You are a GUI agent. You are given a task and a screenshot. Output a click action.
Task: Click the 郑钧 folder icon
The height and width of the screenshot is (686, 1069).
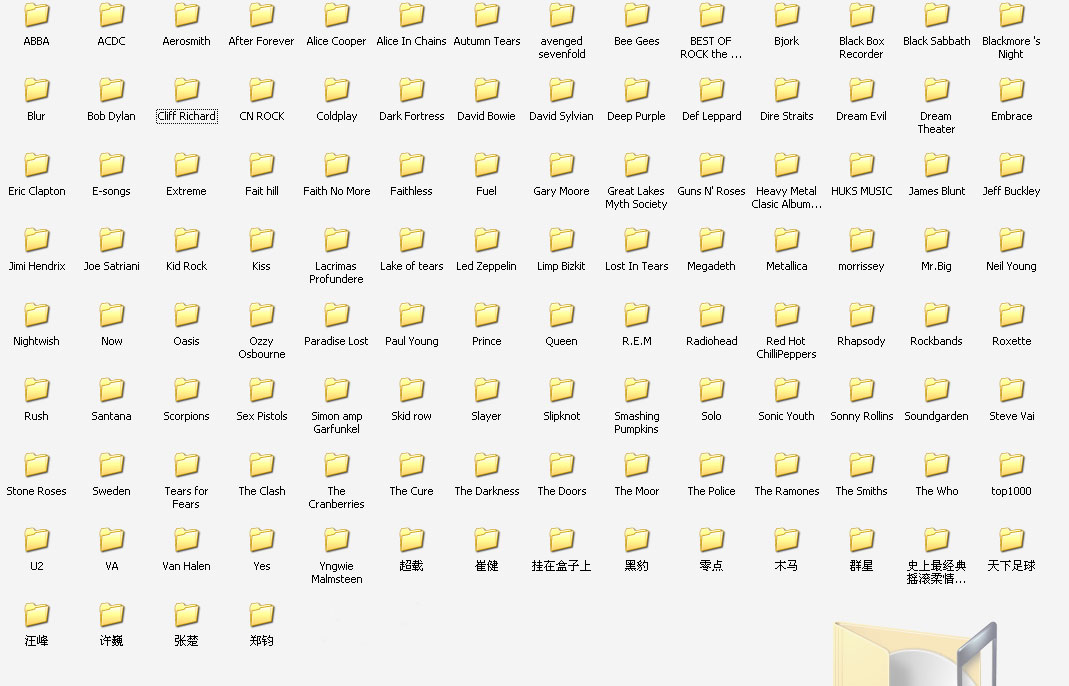point(262,614)
